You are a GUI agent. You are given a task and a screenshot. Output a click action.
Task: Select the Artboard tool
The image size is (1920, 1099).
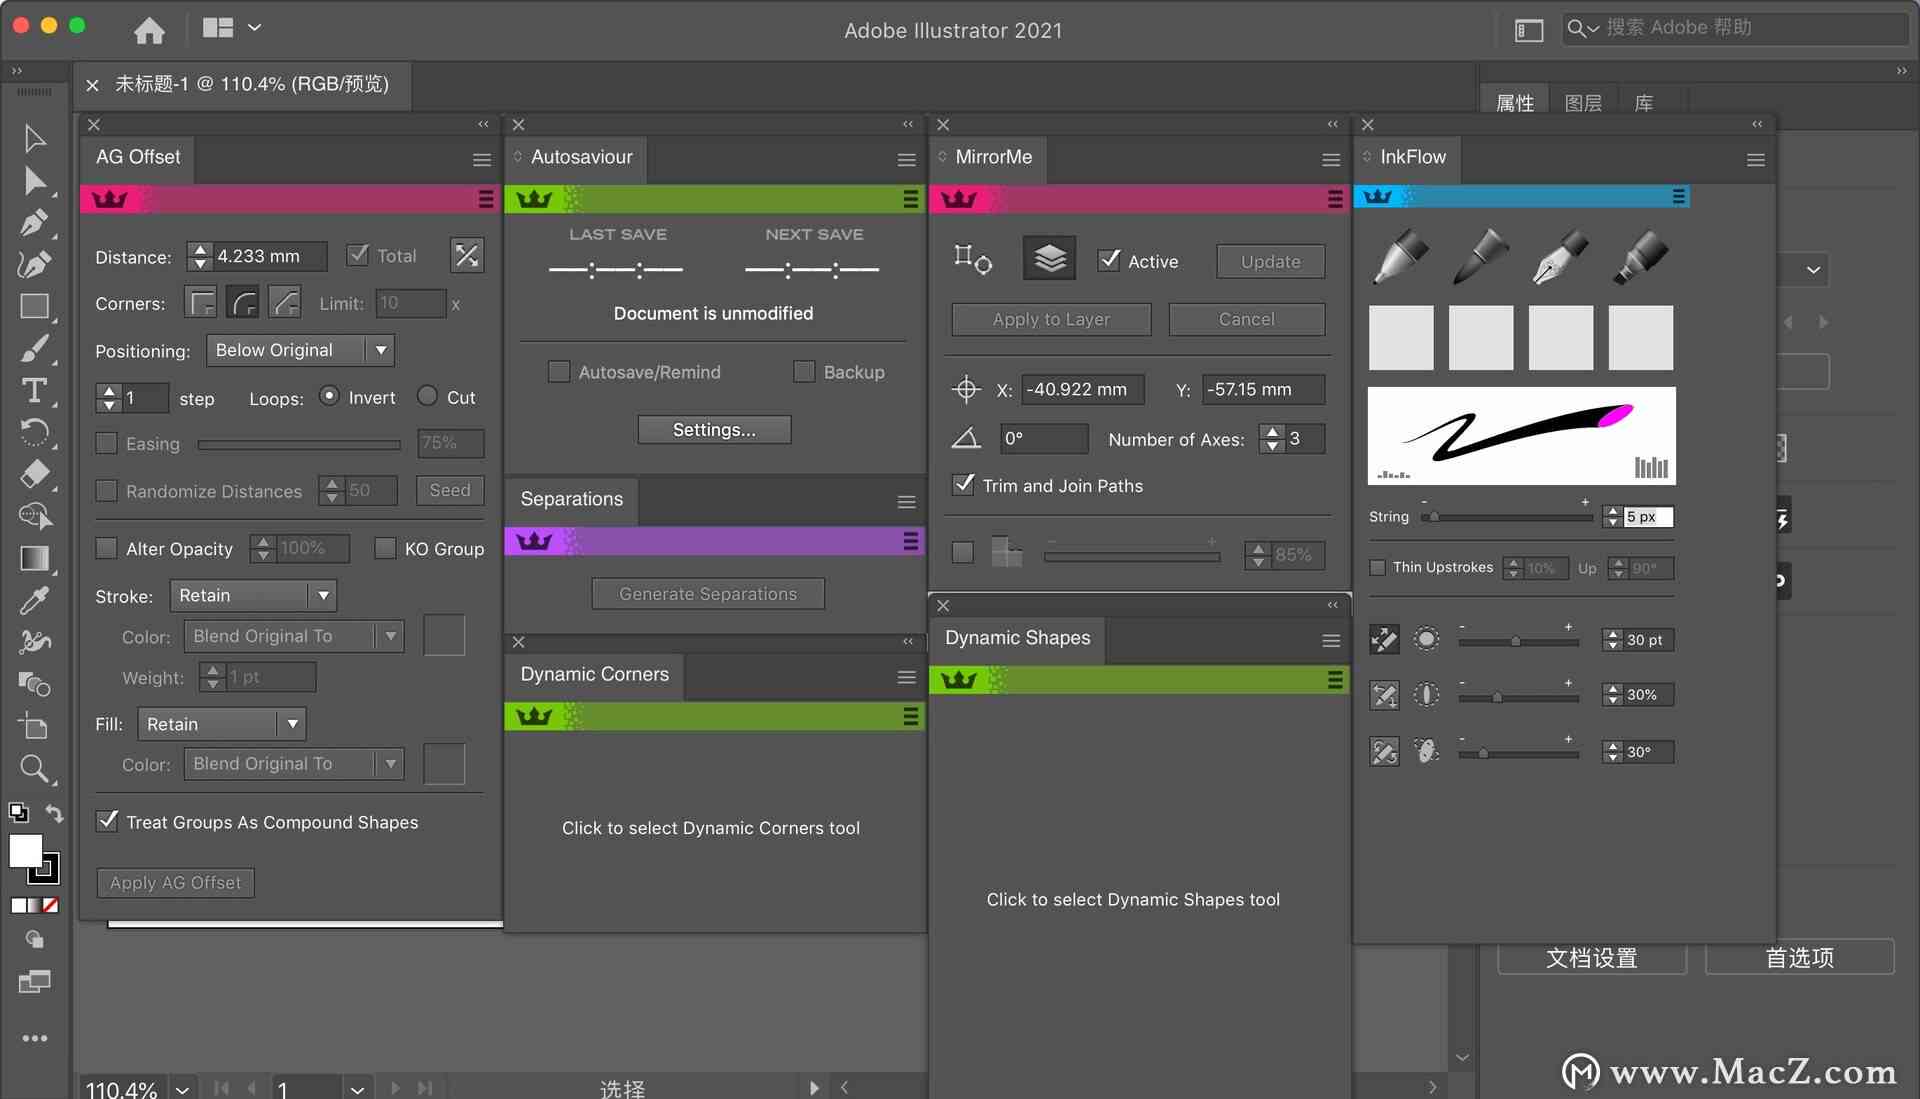35,726
